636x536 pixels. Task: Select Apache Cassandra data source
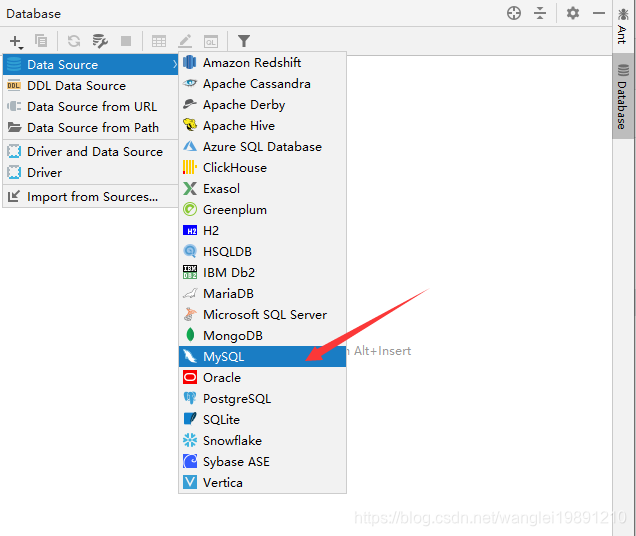click(262, 84)
